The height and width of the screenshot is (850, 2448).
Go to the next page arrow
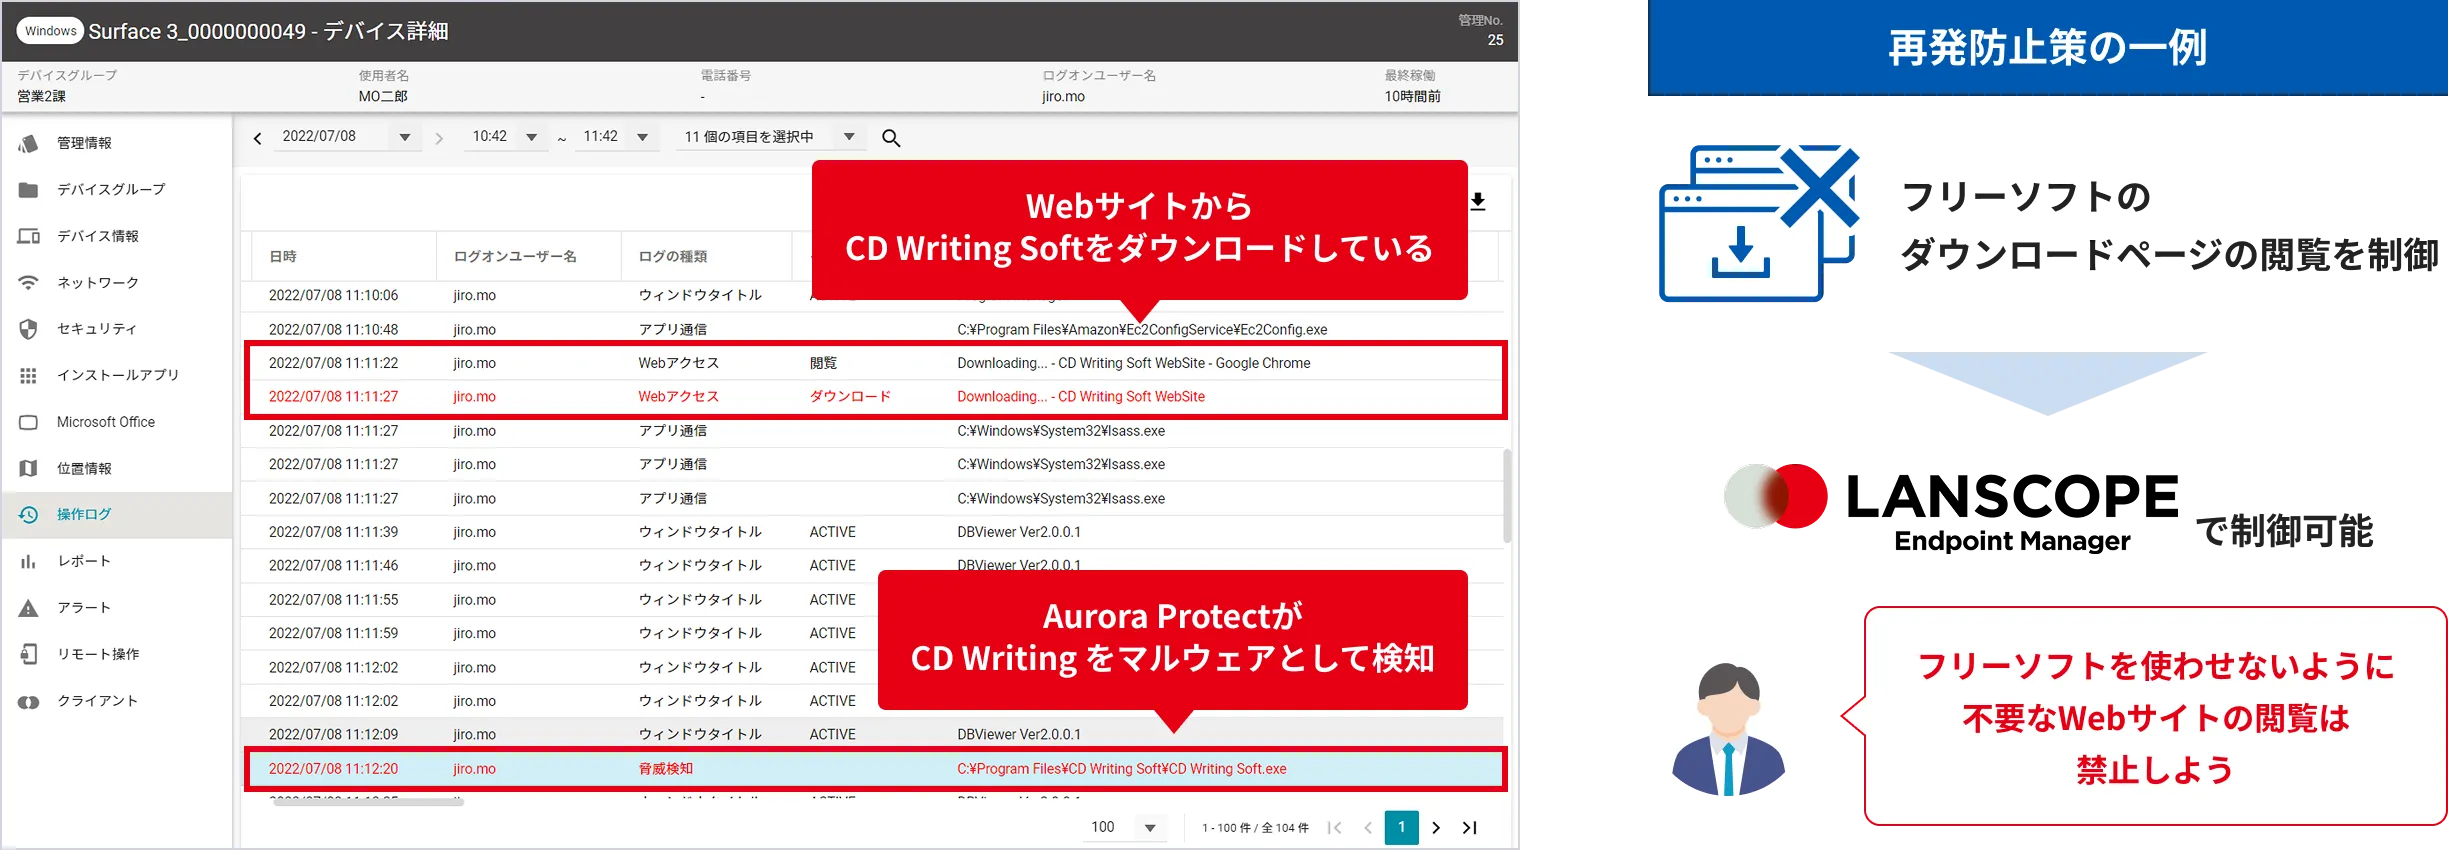(x=1436, y=828)
